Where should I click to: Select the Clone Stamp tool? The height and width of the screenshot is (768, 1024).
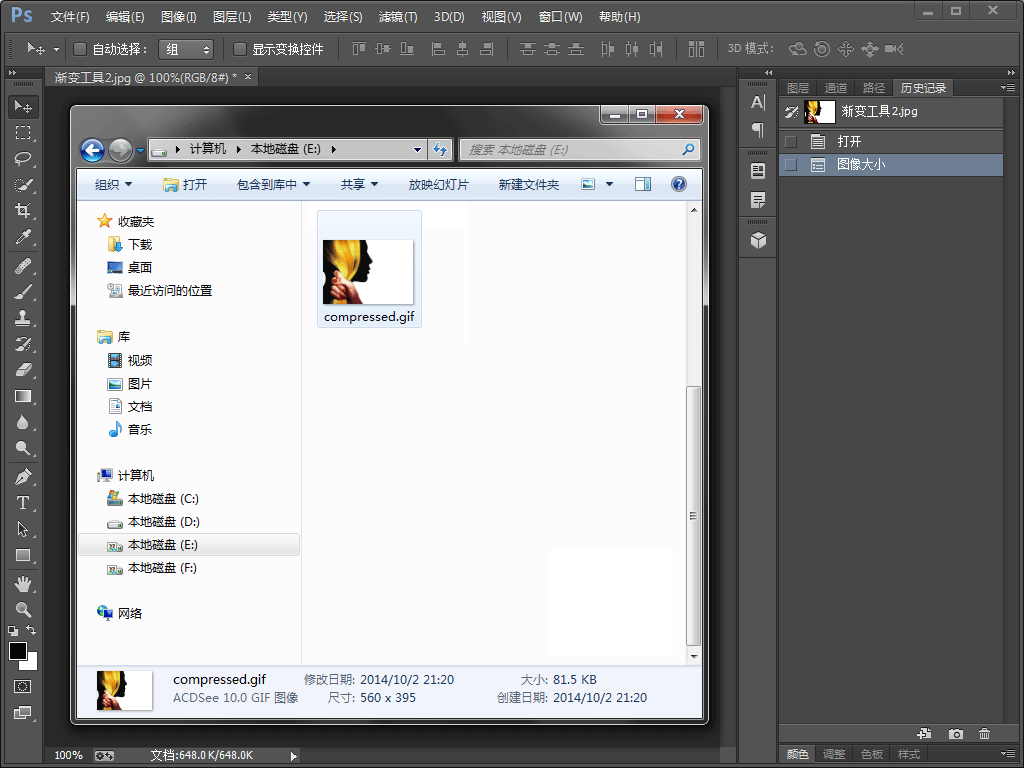click(23, 318)
